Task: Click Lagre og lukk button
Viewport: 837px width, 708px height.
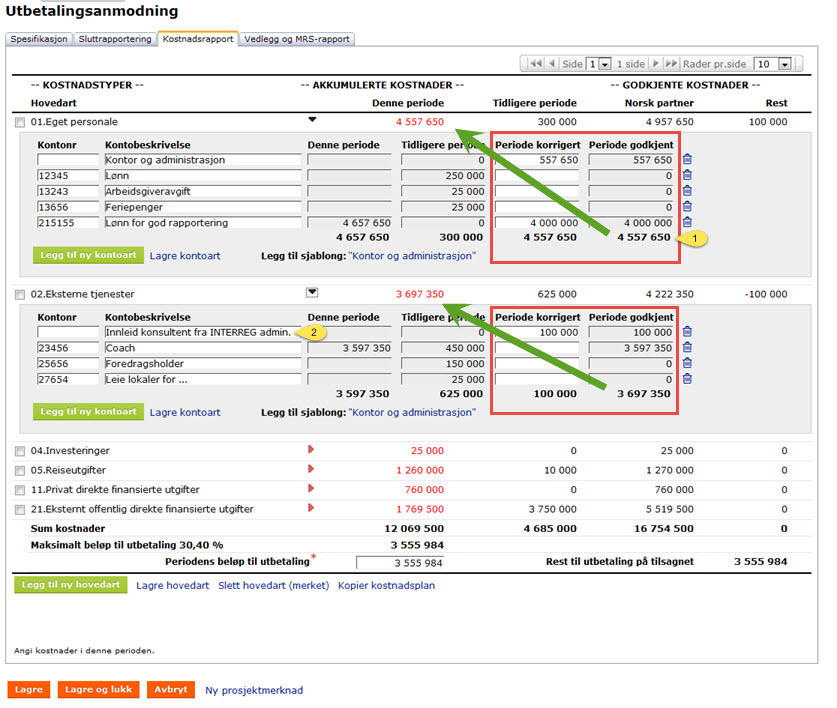Action: pyautogui.click(x=98, y=689)
